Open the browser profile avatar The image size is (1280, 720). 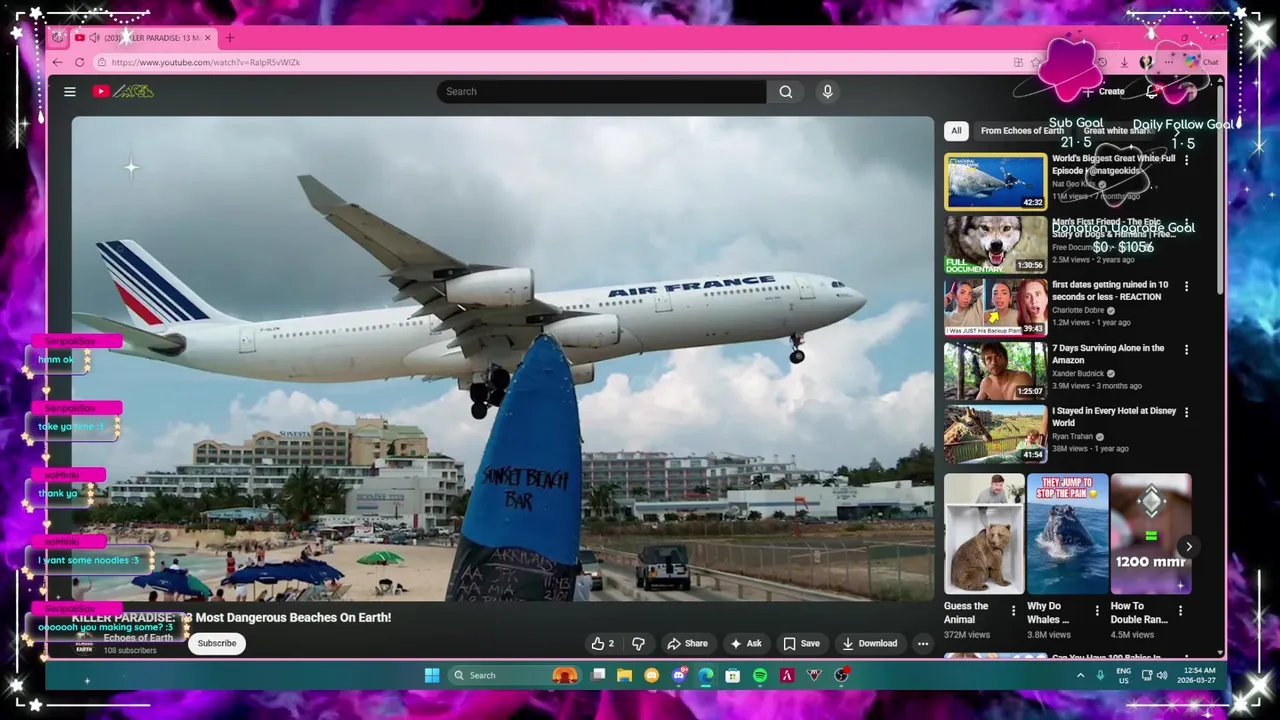tap(1146, 62)
